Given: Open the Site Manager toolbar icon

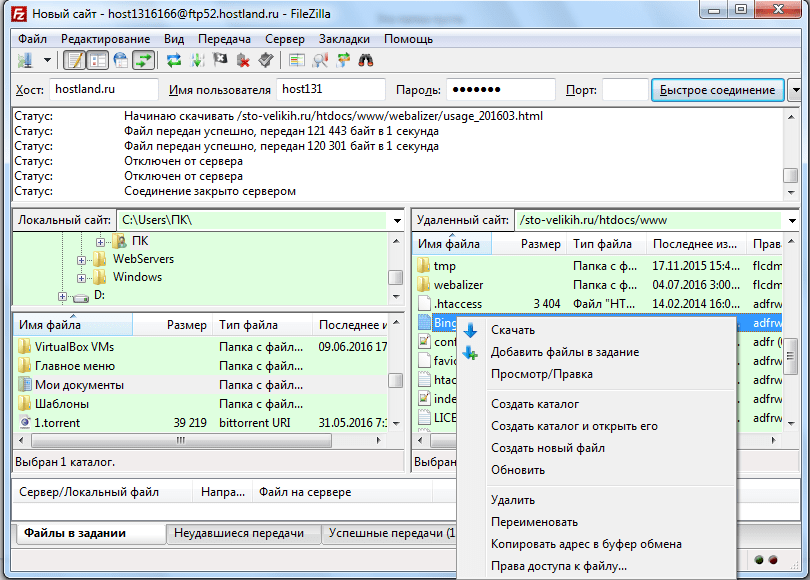Looking at the screenshot, I should pyautogui.click(x=25, y=60).
